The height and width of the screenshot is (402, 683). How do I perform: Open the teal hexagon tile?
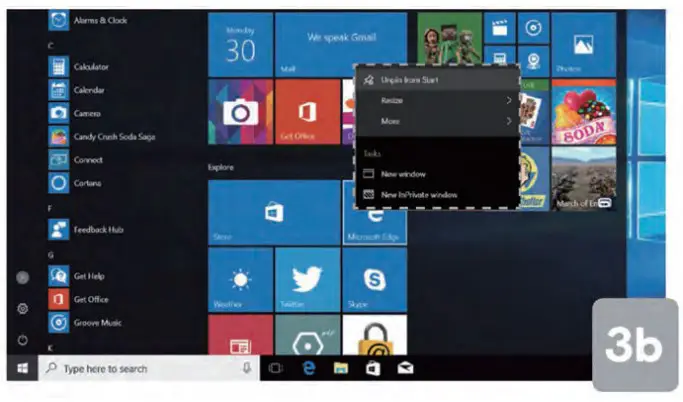[x=308, y=334]
